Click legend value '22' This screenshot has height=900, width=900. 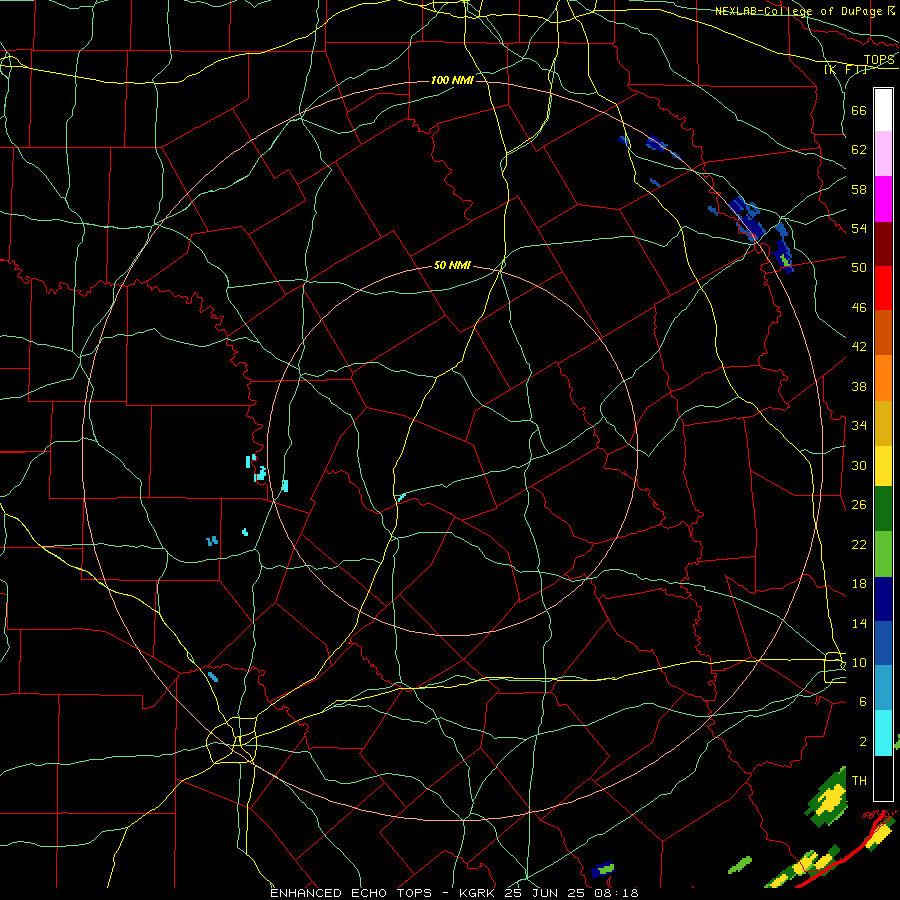[859, 544]
